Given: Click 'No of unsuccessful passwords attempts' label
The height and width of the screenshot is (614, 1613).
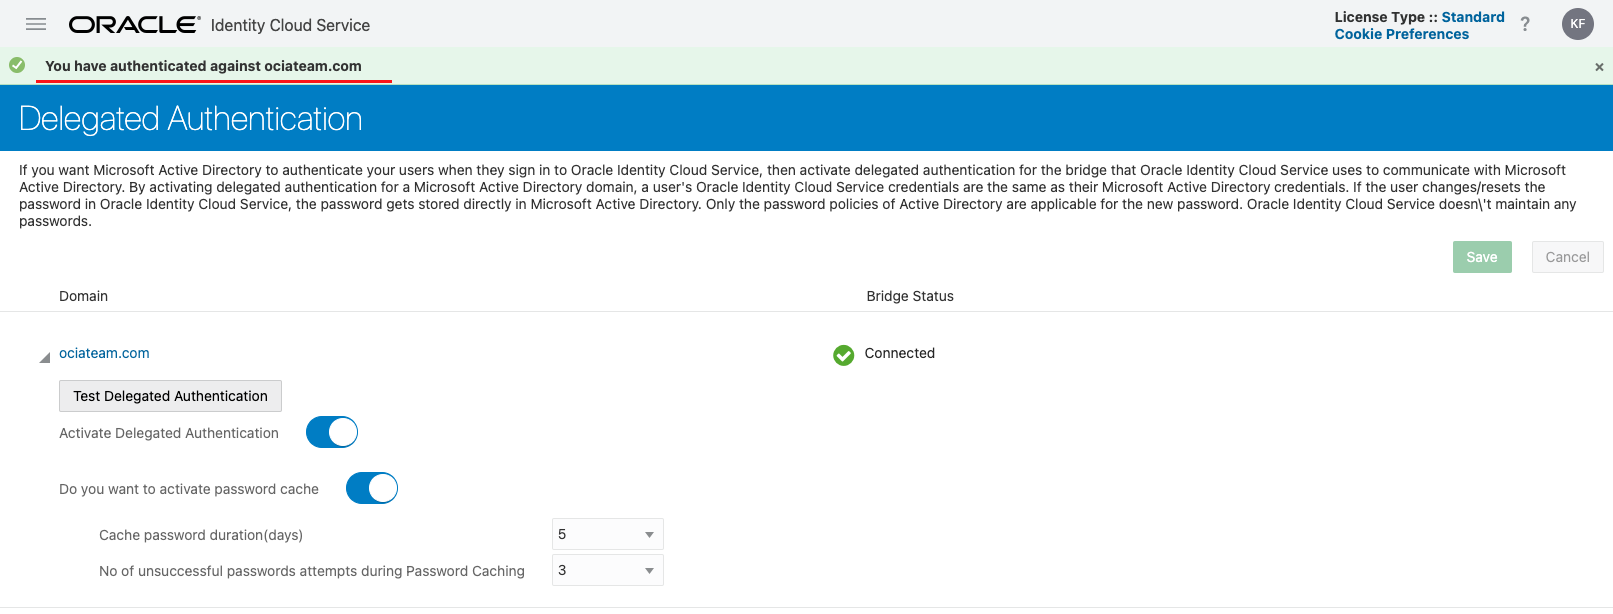Looking at the screenshot, I should 312,571.
